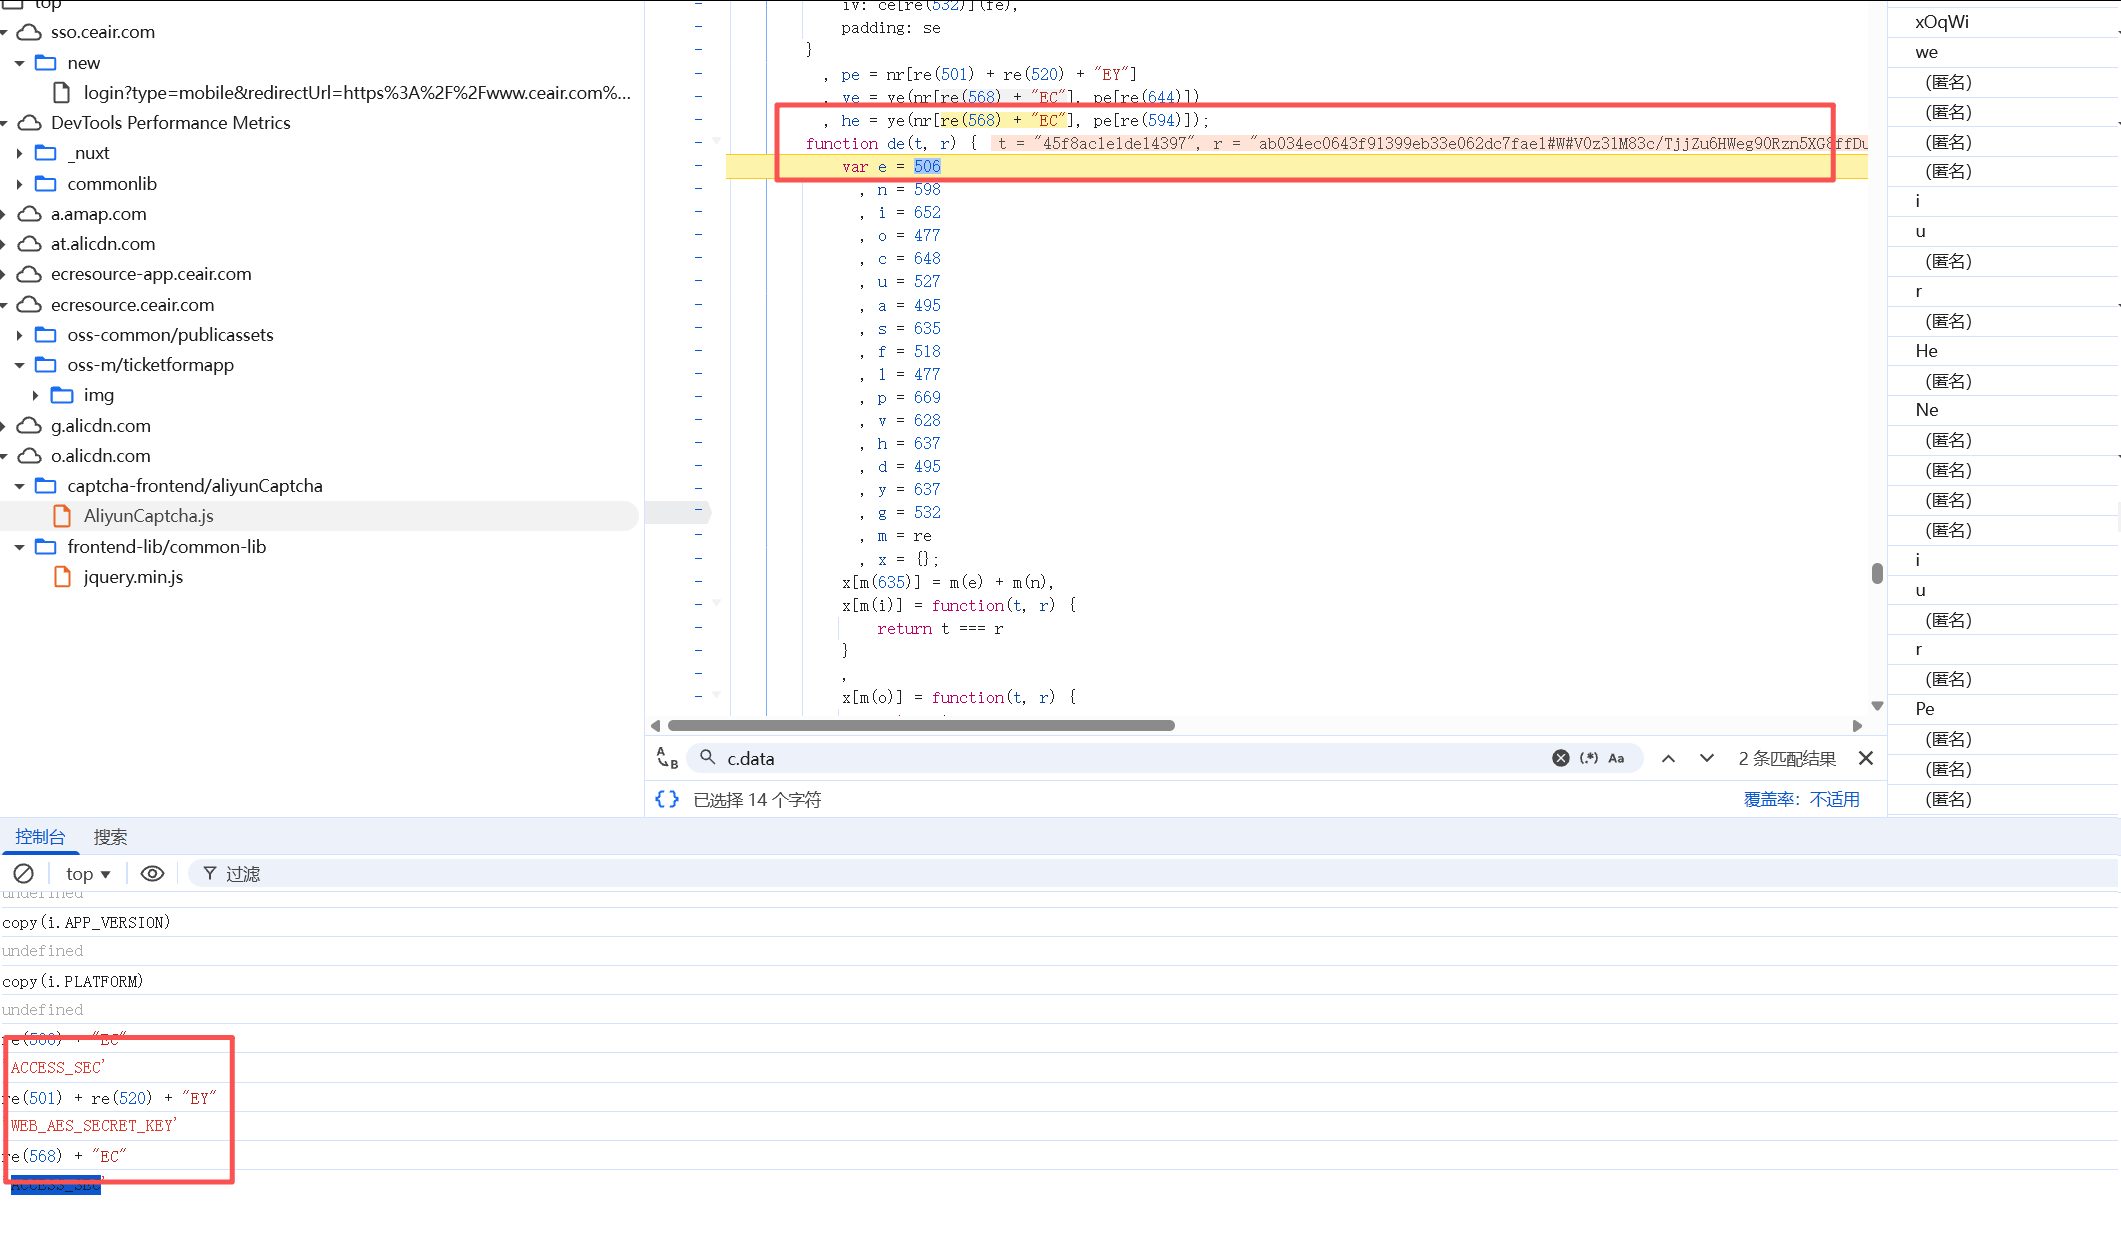This screenshot has width=2121, height=1245.
Task: Click console entry copy(i.PLATFORM)
Action: coord(72,981)
